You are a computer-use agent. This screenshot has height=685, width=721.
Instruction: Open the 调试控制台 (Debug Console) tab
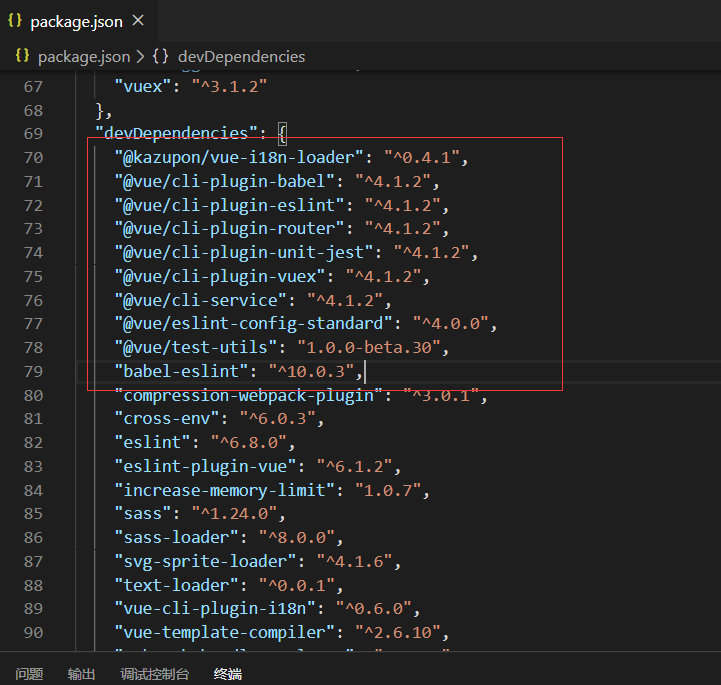[154, 674]
